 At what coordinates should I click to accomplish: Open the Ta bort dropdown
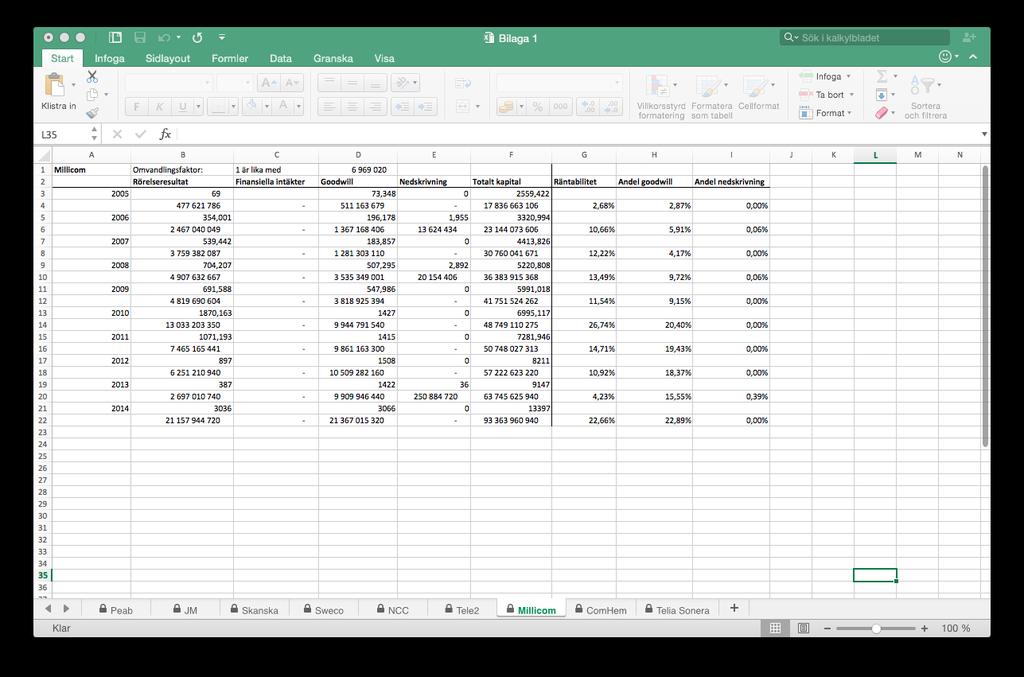tap(827, 95)
